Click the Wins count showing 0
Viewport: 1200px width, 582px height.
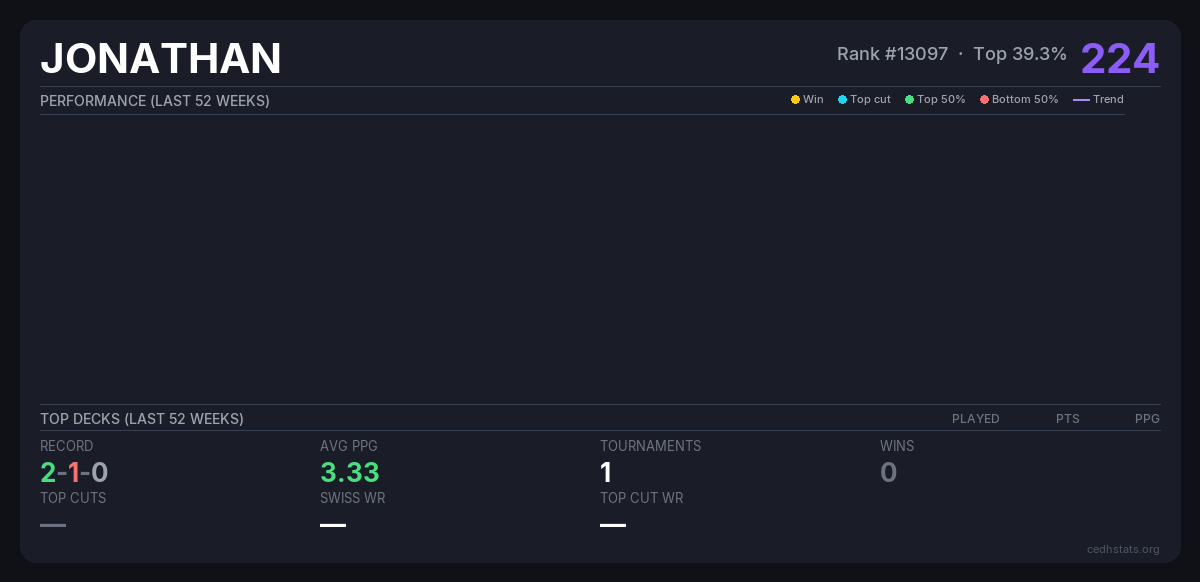click(888, 472)
